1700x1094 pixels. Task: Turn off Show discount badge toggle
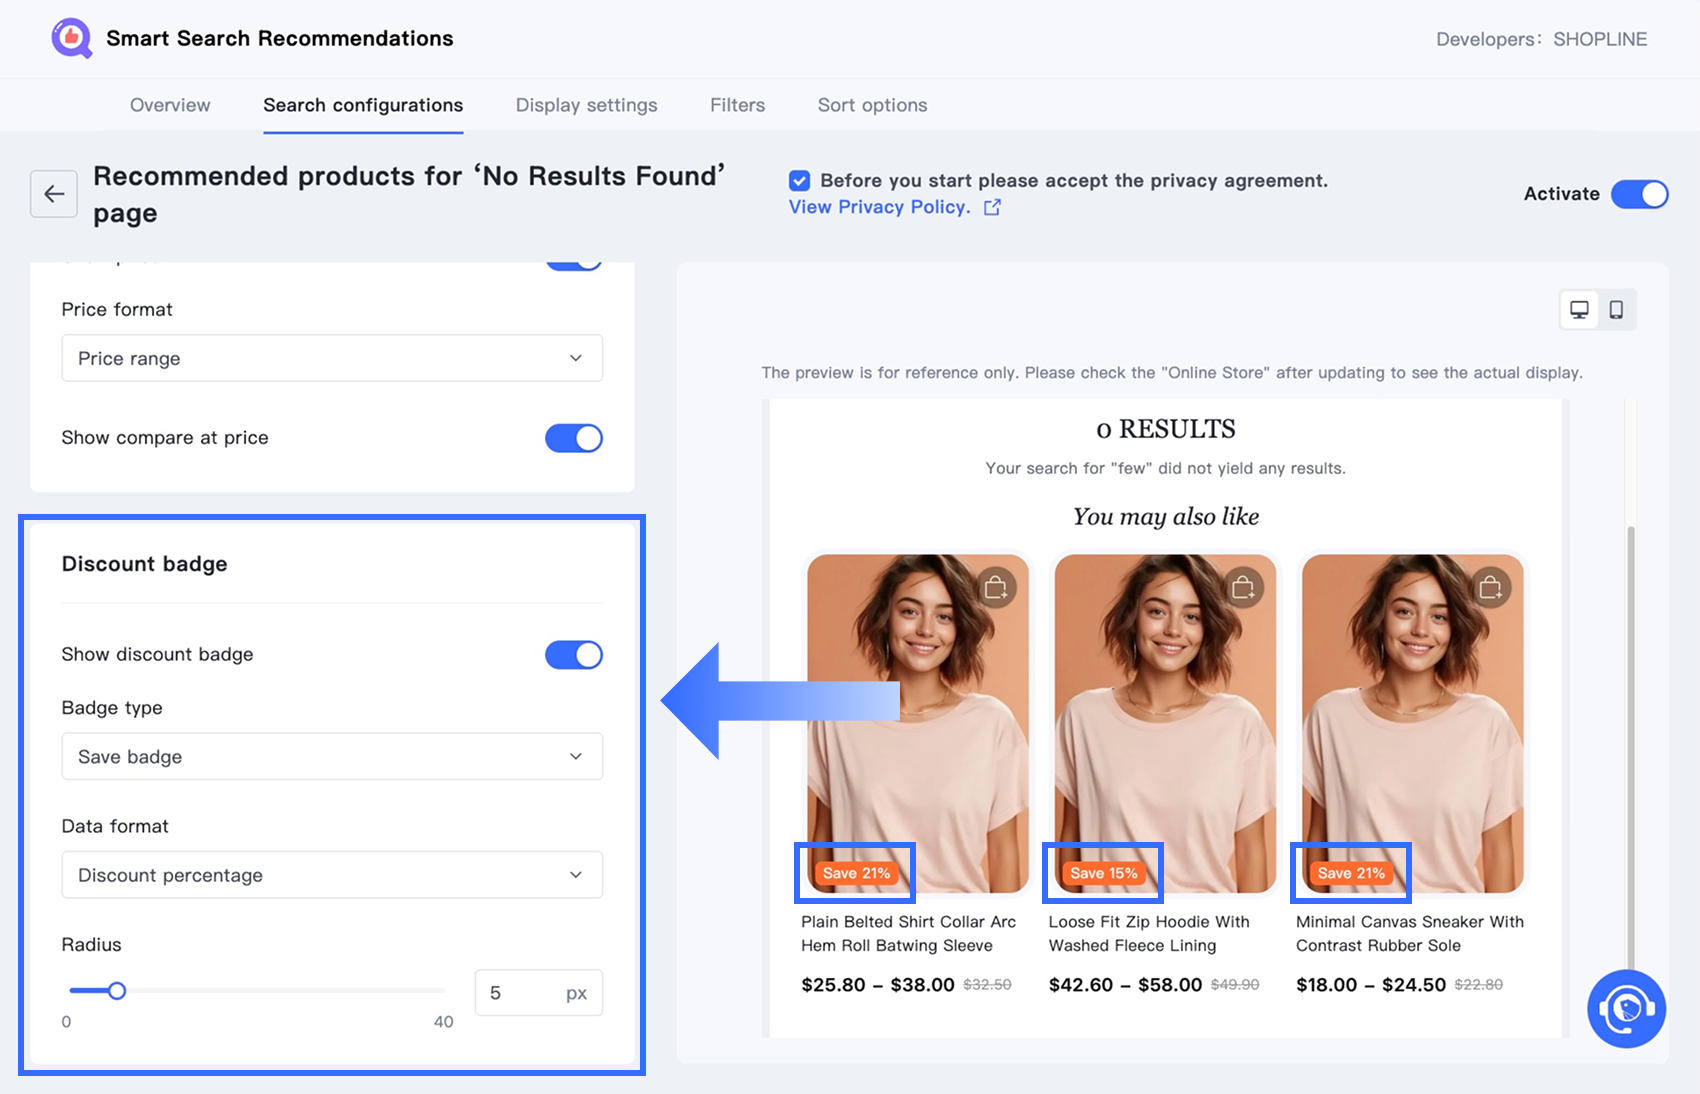click(x=574, y=655)
